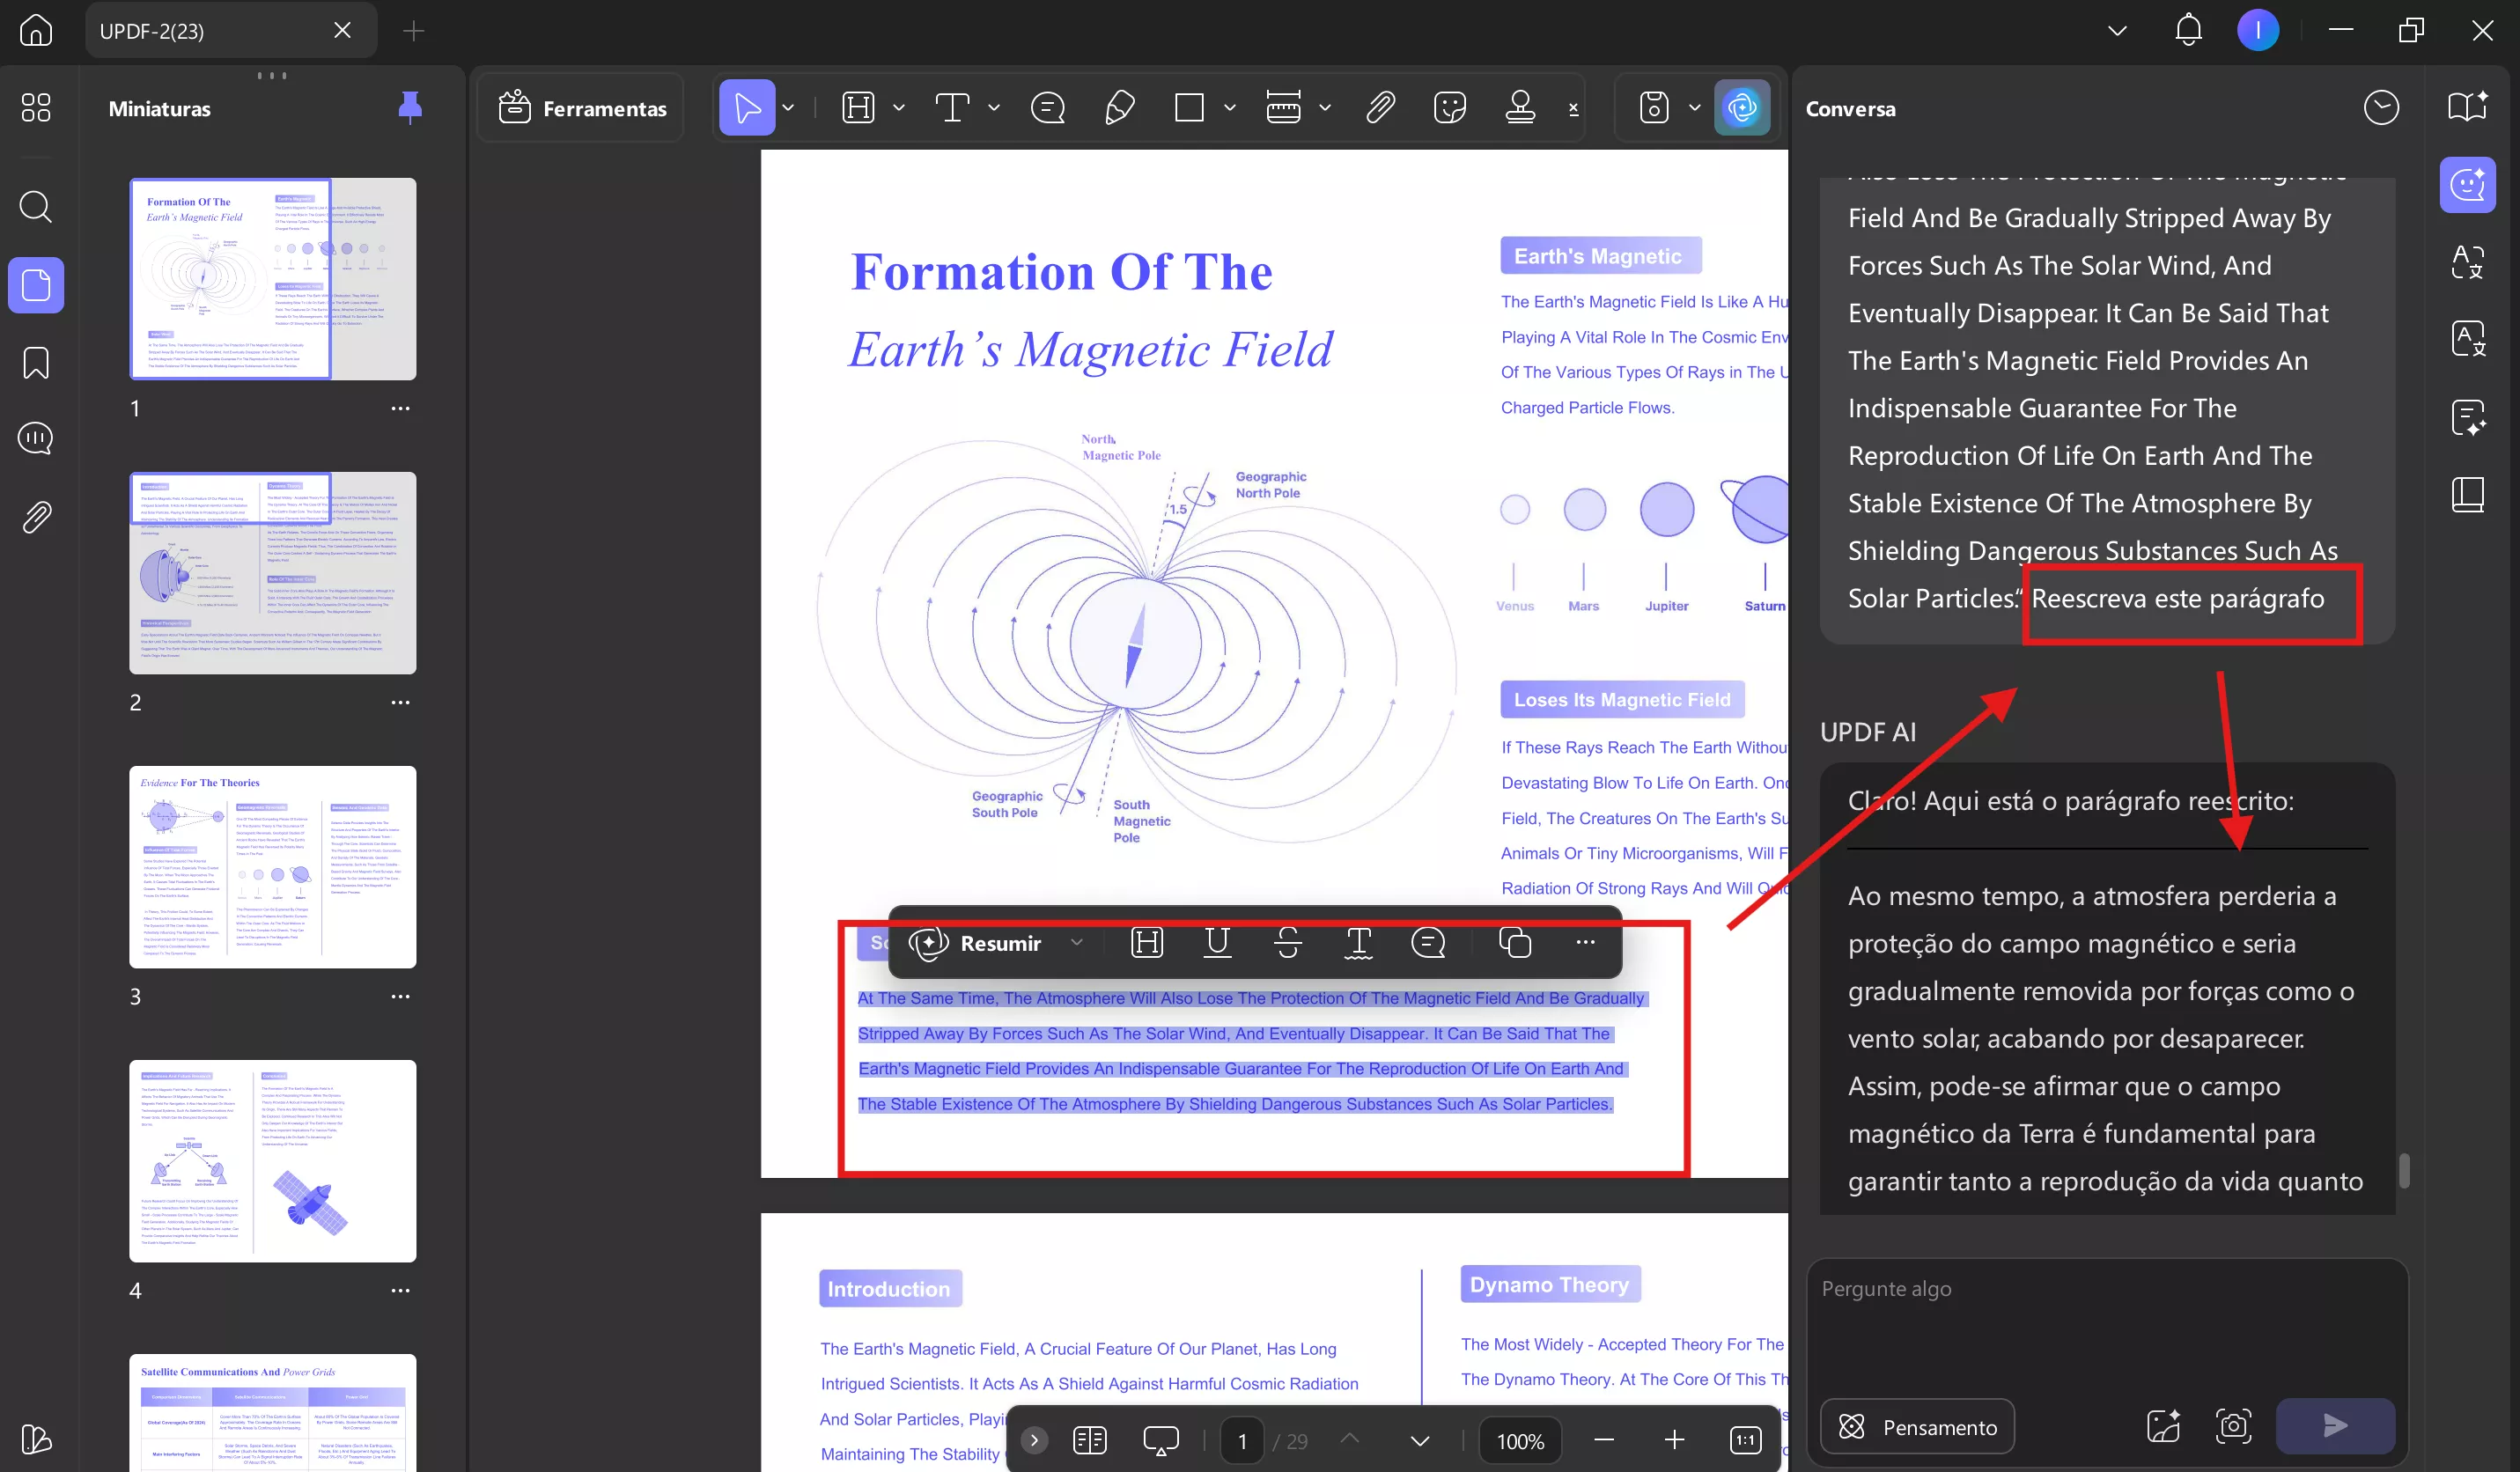This screenshot has height=1472, width=2520.
Task: Expand the highlight tool options arrow
Action: (898, 107)
